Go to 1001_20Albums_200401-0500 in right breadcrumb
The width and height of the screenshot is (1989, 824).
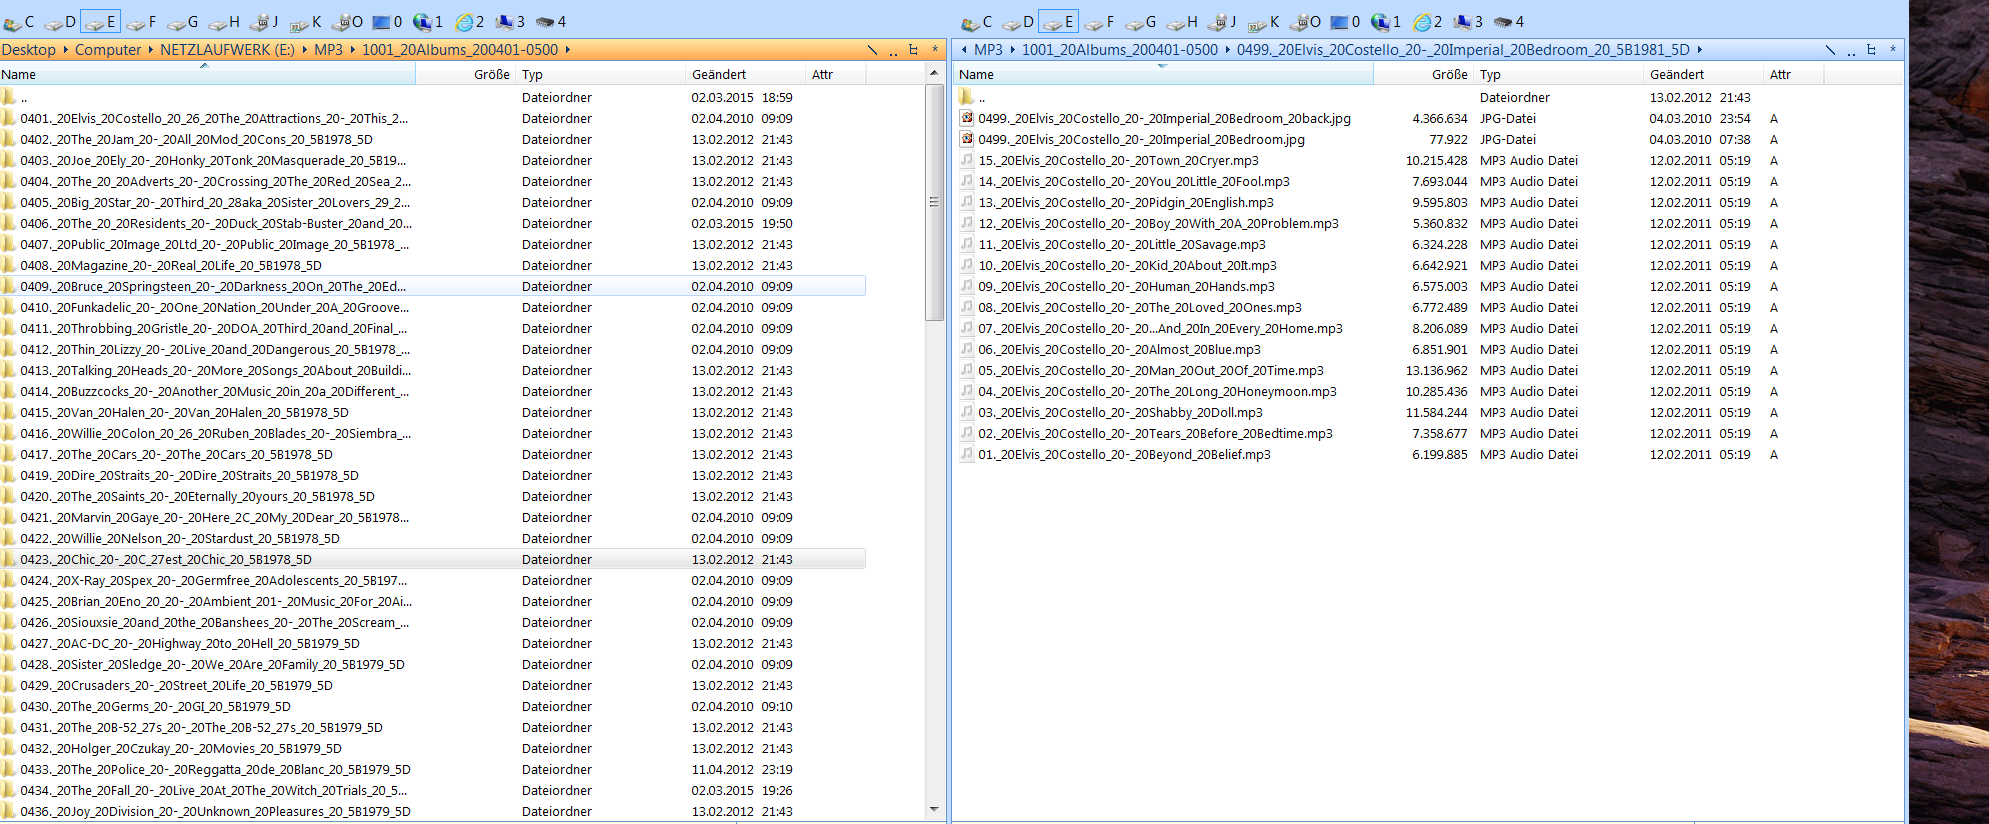(x=1120, y=50)
